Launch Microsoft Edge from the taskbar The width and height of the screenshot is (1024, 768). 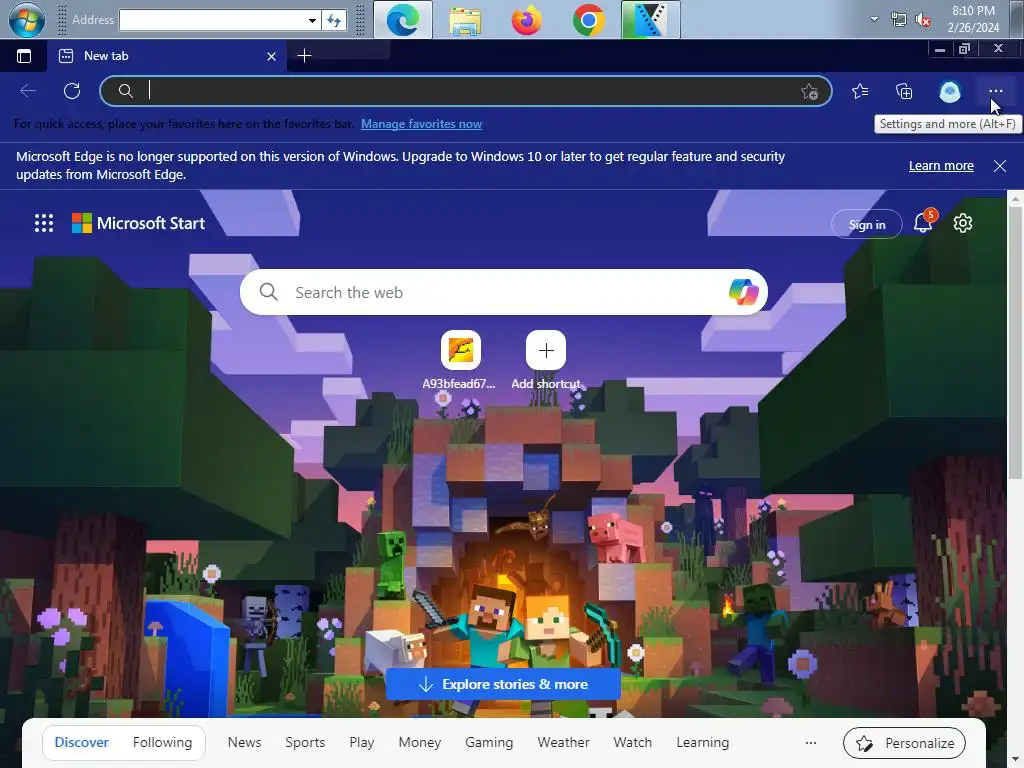(403, 20)
